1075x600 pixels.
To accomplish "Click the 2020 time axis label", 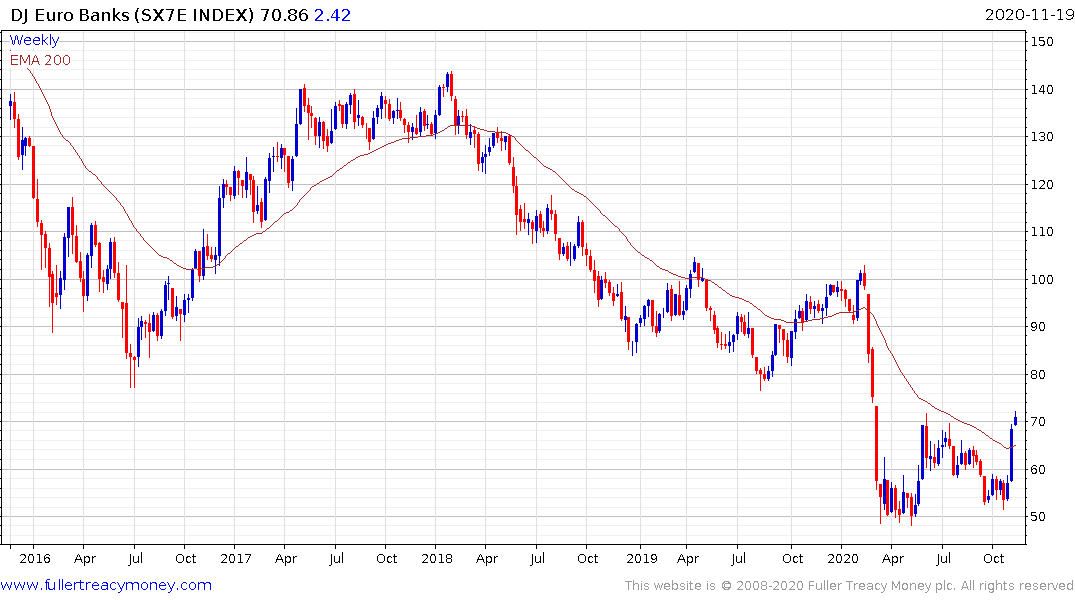I will [x=843, y=558].
